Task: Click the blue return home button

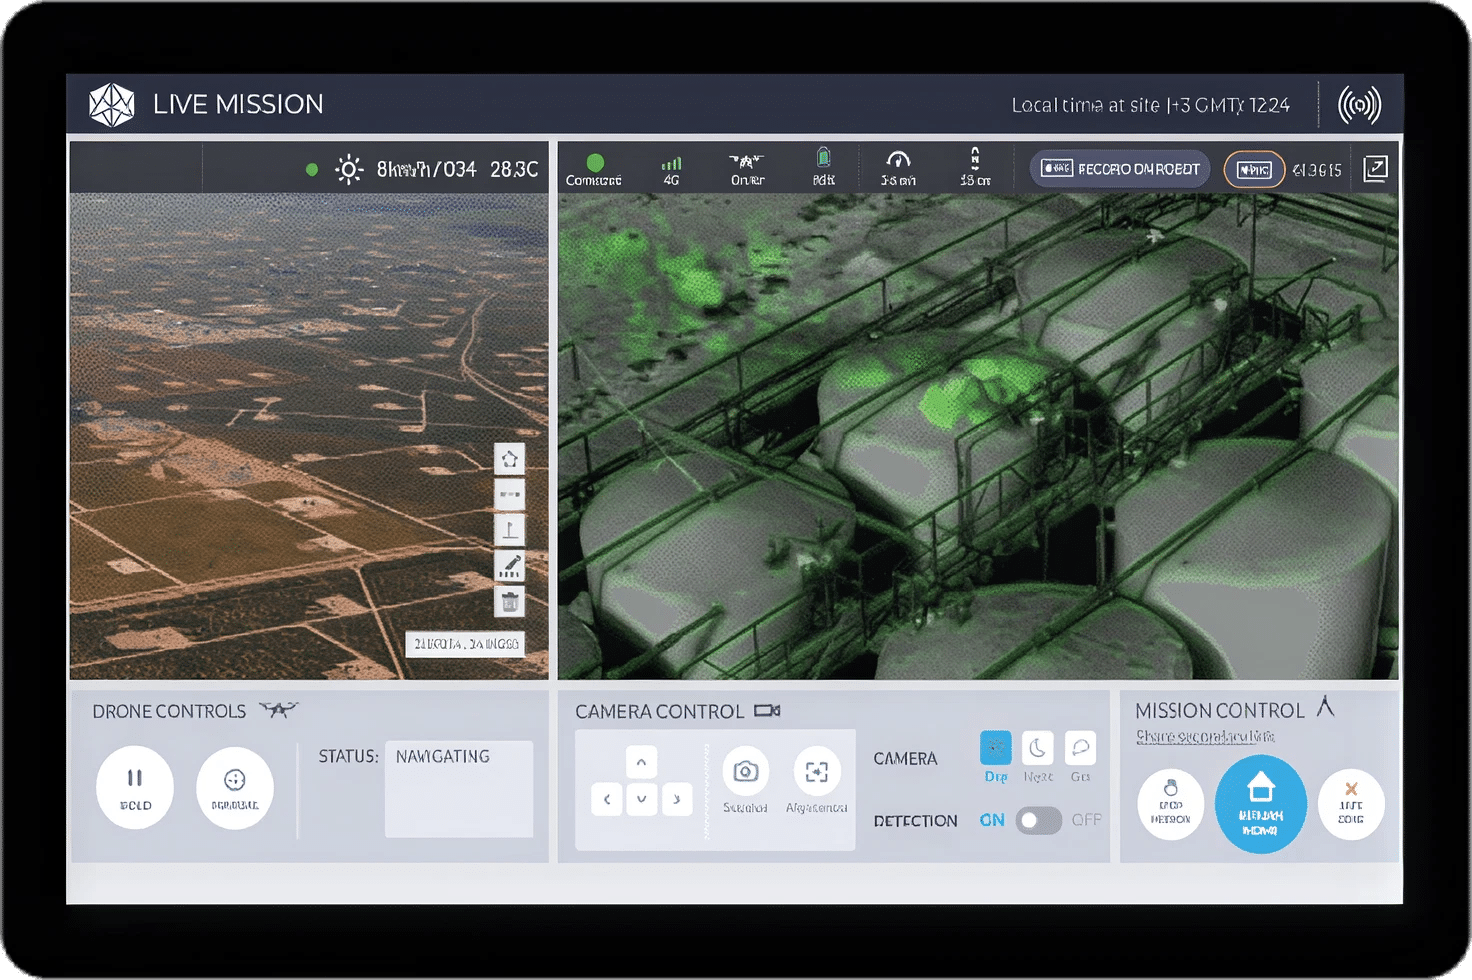Action: (x=1260, y=804)
